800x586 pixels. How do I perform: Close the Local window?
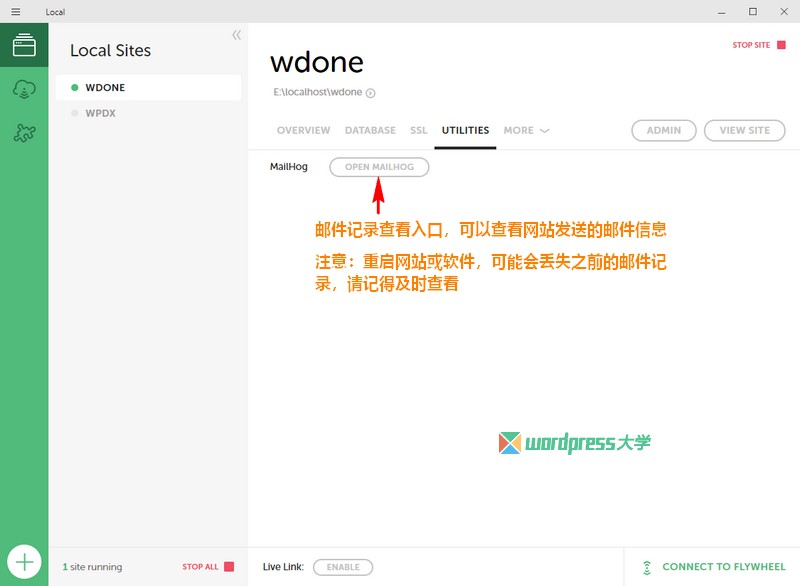(784, 12)
